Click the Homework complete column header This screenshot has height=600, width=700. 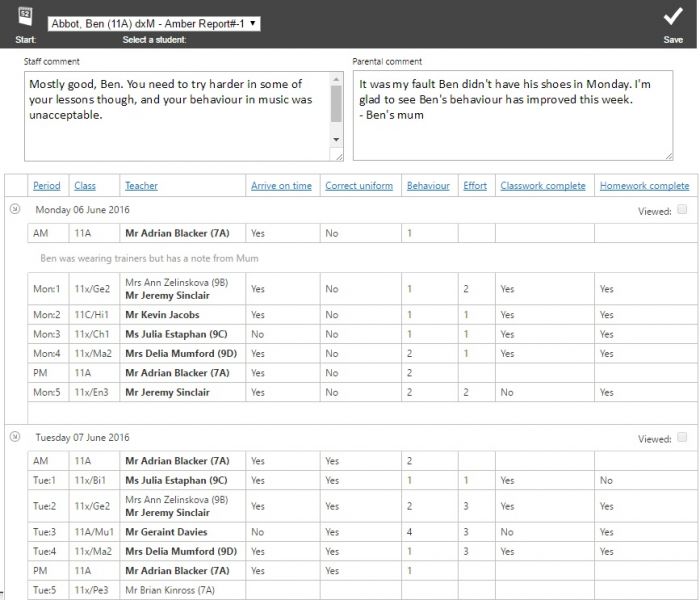644,186
